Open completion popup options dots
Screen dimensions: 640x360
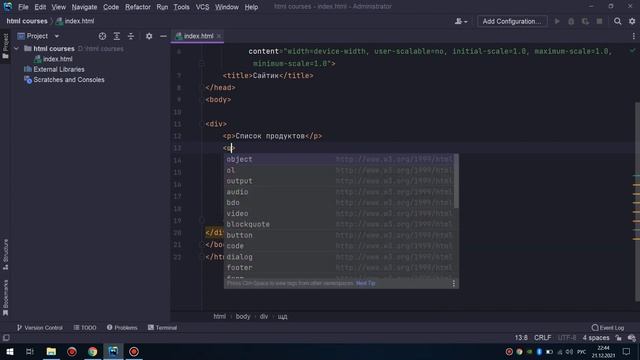[x=453, y=283]
